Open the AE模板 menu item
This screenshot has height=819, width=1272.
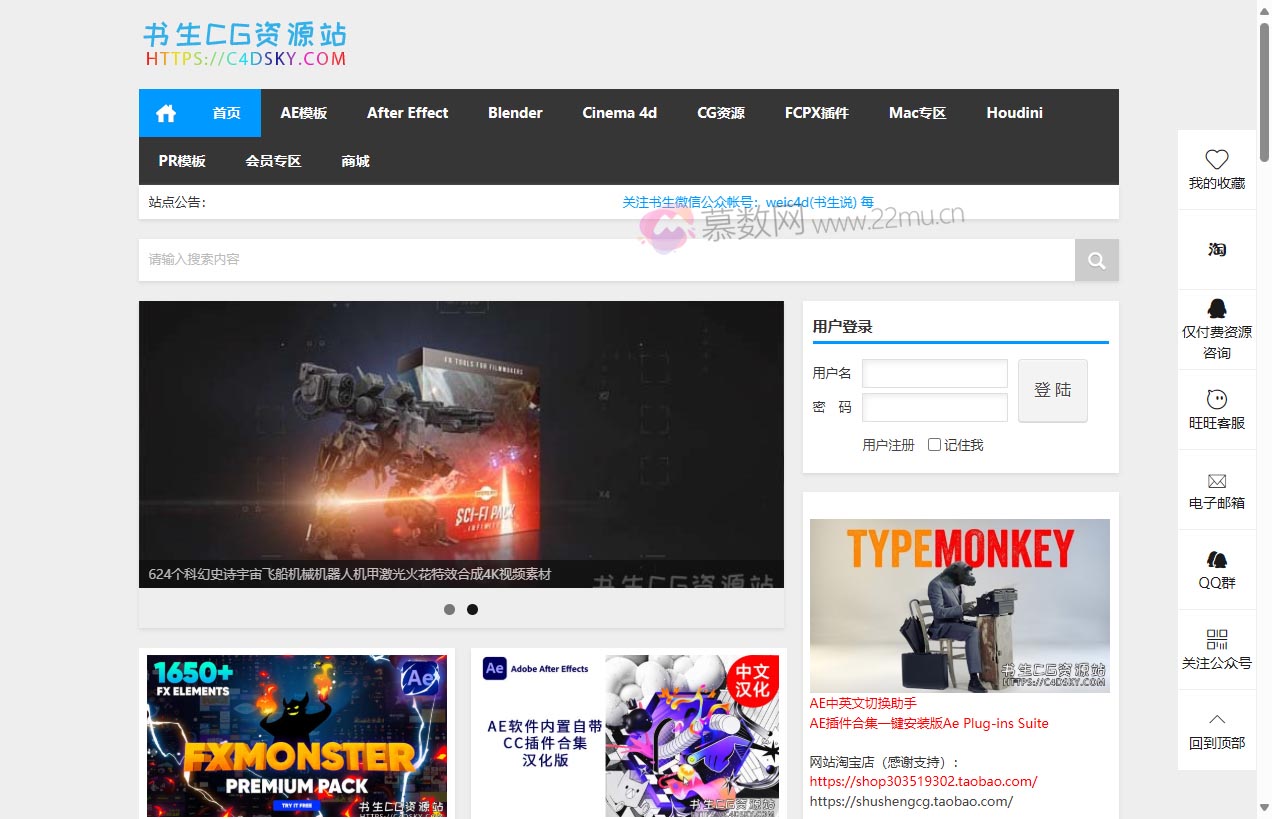pyautogui.click(x=304, y=112)
